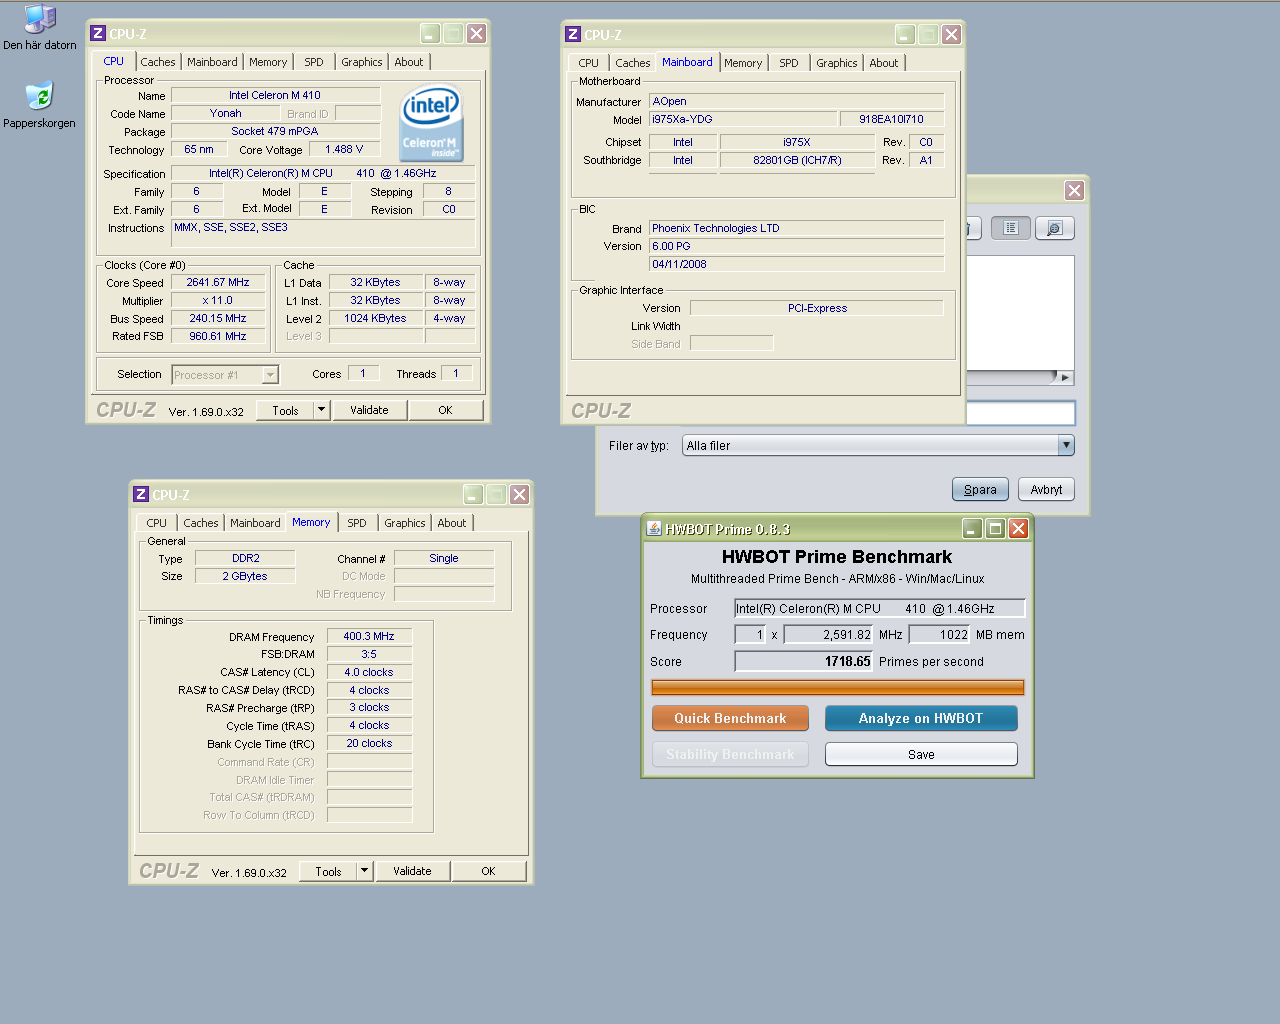1280x1024 pixels.
Task: Click the Core Voltage value 1.488 V
Action: 344,149
